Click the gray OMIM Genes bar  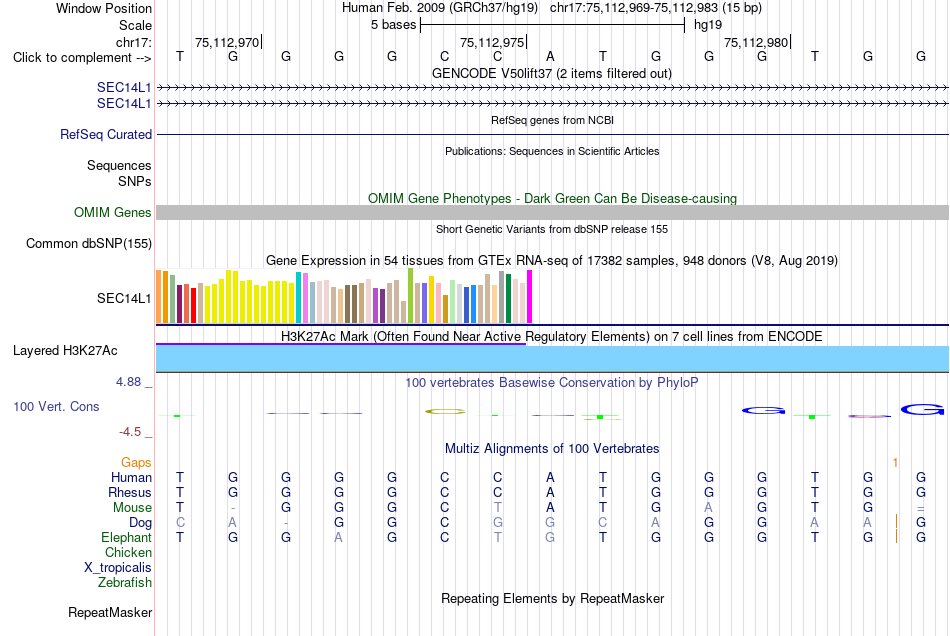tap(552, 212)
